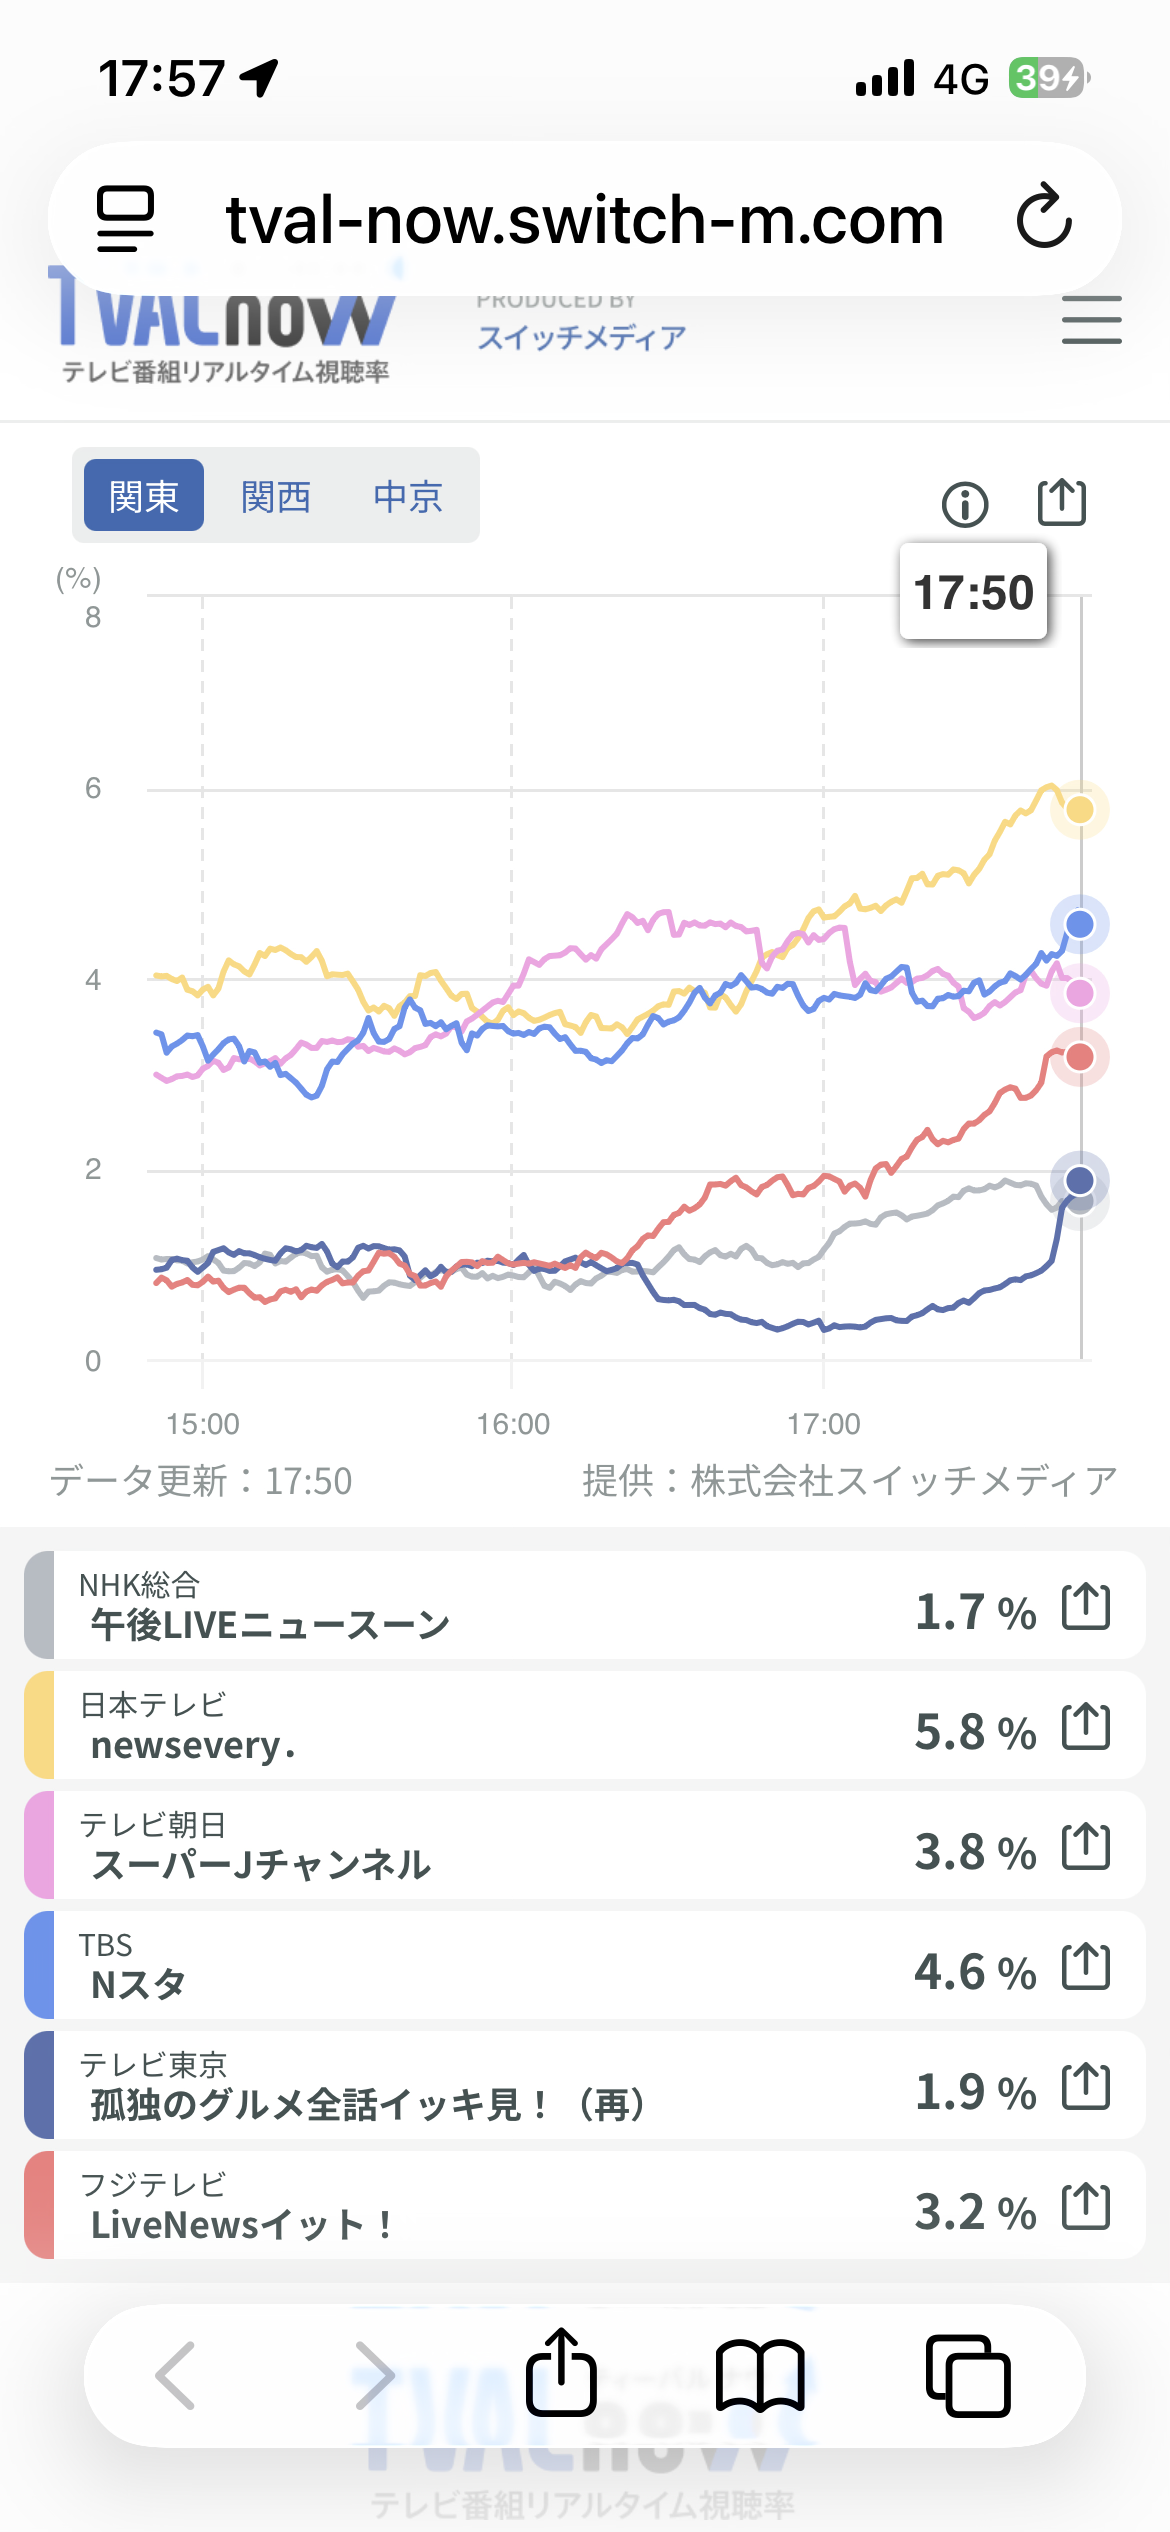Open the chart info icon
This screenshot has width=1170, height=2532.
point(965,504)
